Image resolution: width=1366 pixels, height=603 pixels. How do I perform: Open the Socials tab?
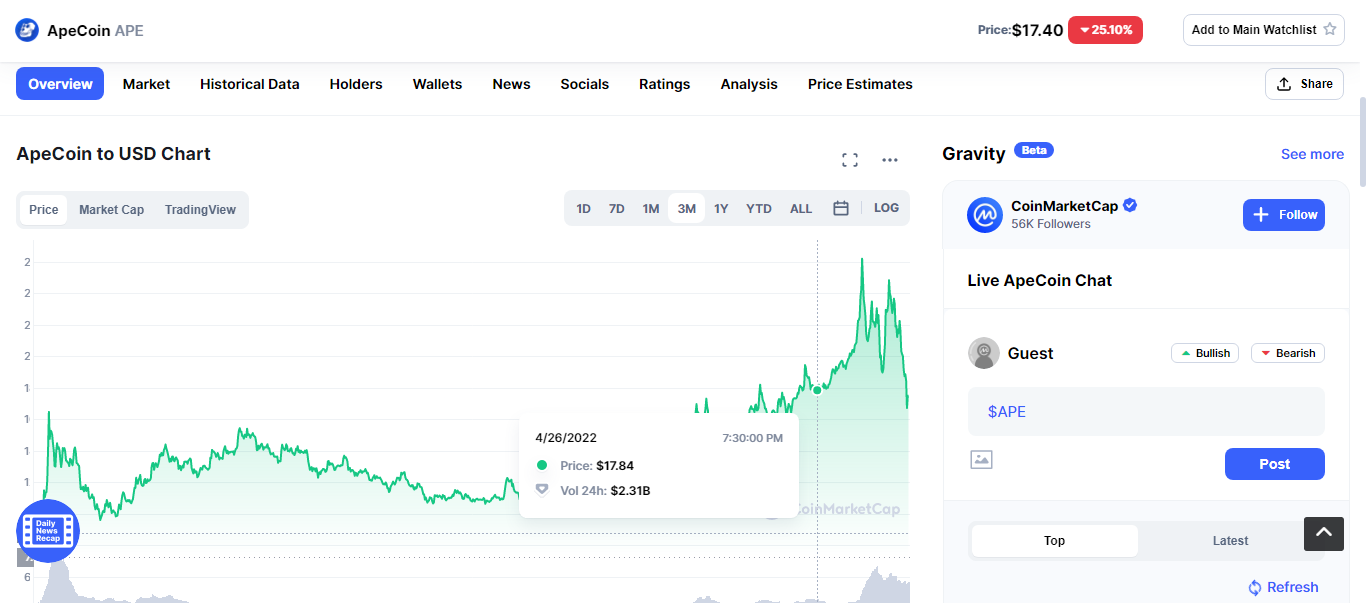584,84
